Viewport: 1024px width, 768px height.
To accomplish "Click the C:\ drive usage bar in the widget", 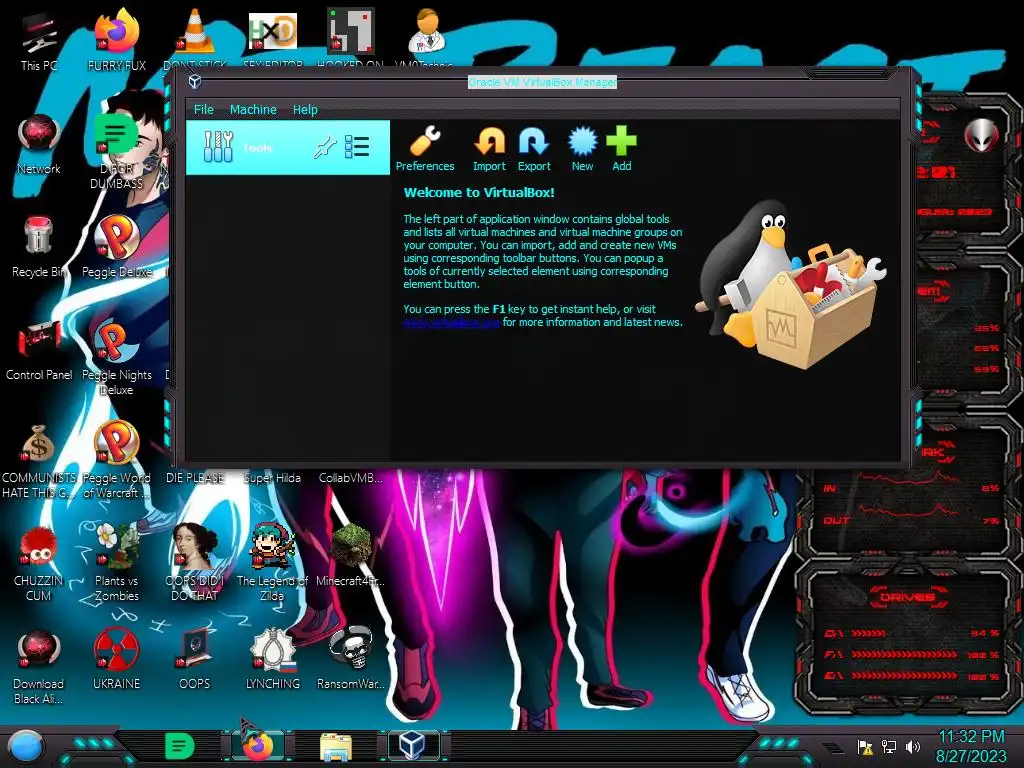I will (x=869, y=633).
